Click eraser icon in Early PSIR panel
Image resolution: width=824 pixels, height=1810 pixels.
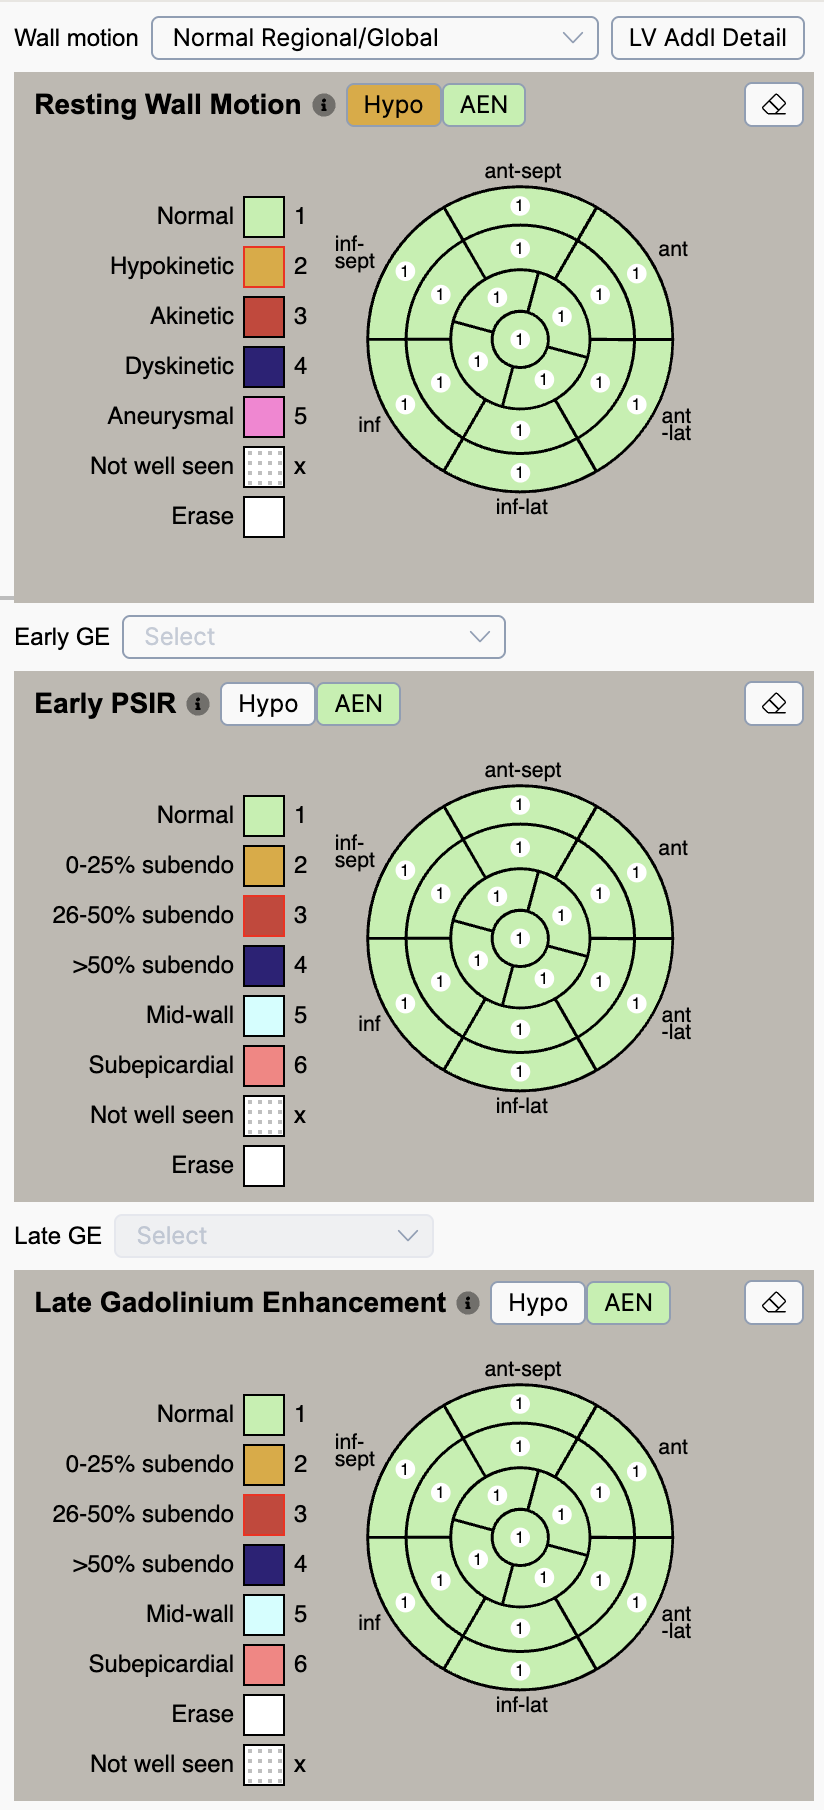(x=773, y=704)
